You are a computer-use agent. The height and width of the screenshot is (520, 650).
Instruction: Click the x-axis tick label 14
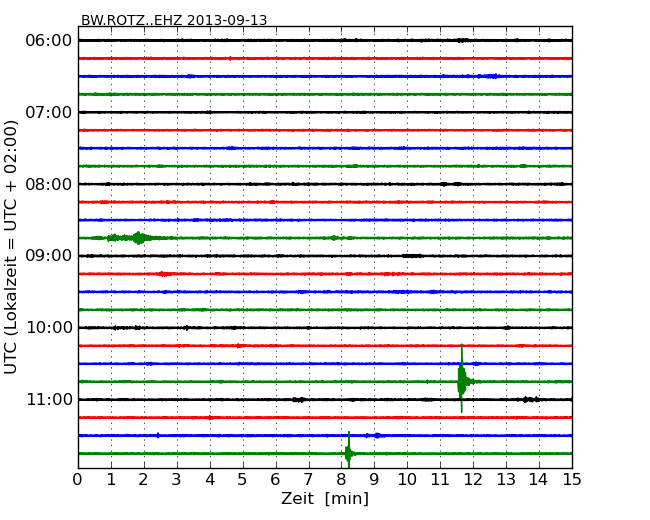(x=539, y=480)
